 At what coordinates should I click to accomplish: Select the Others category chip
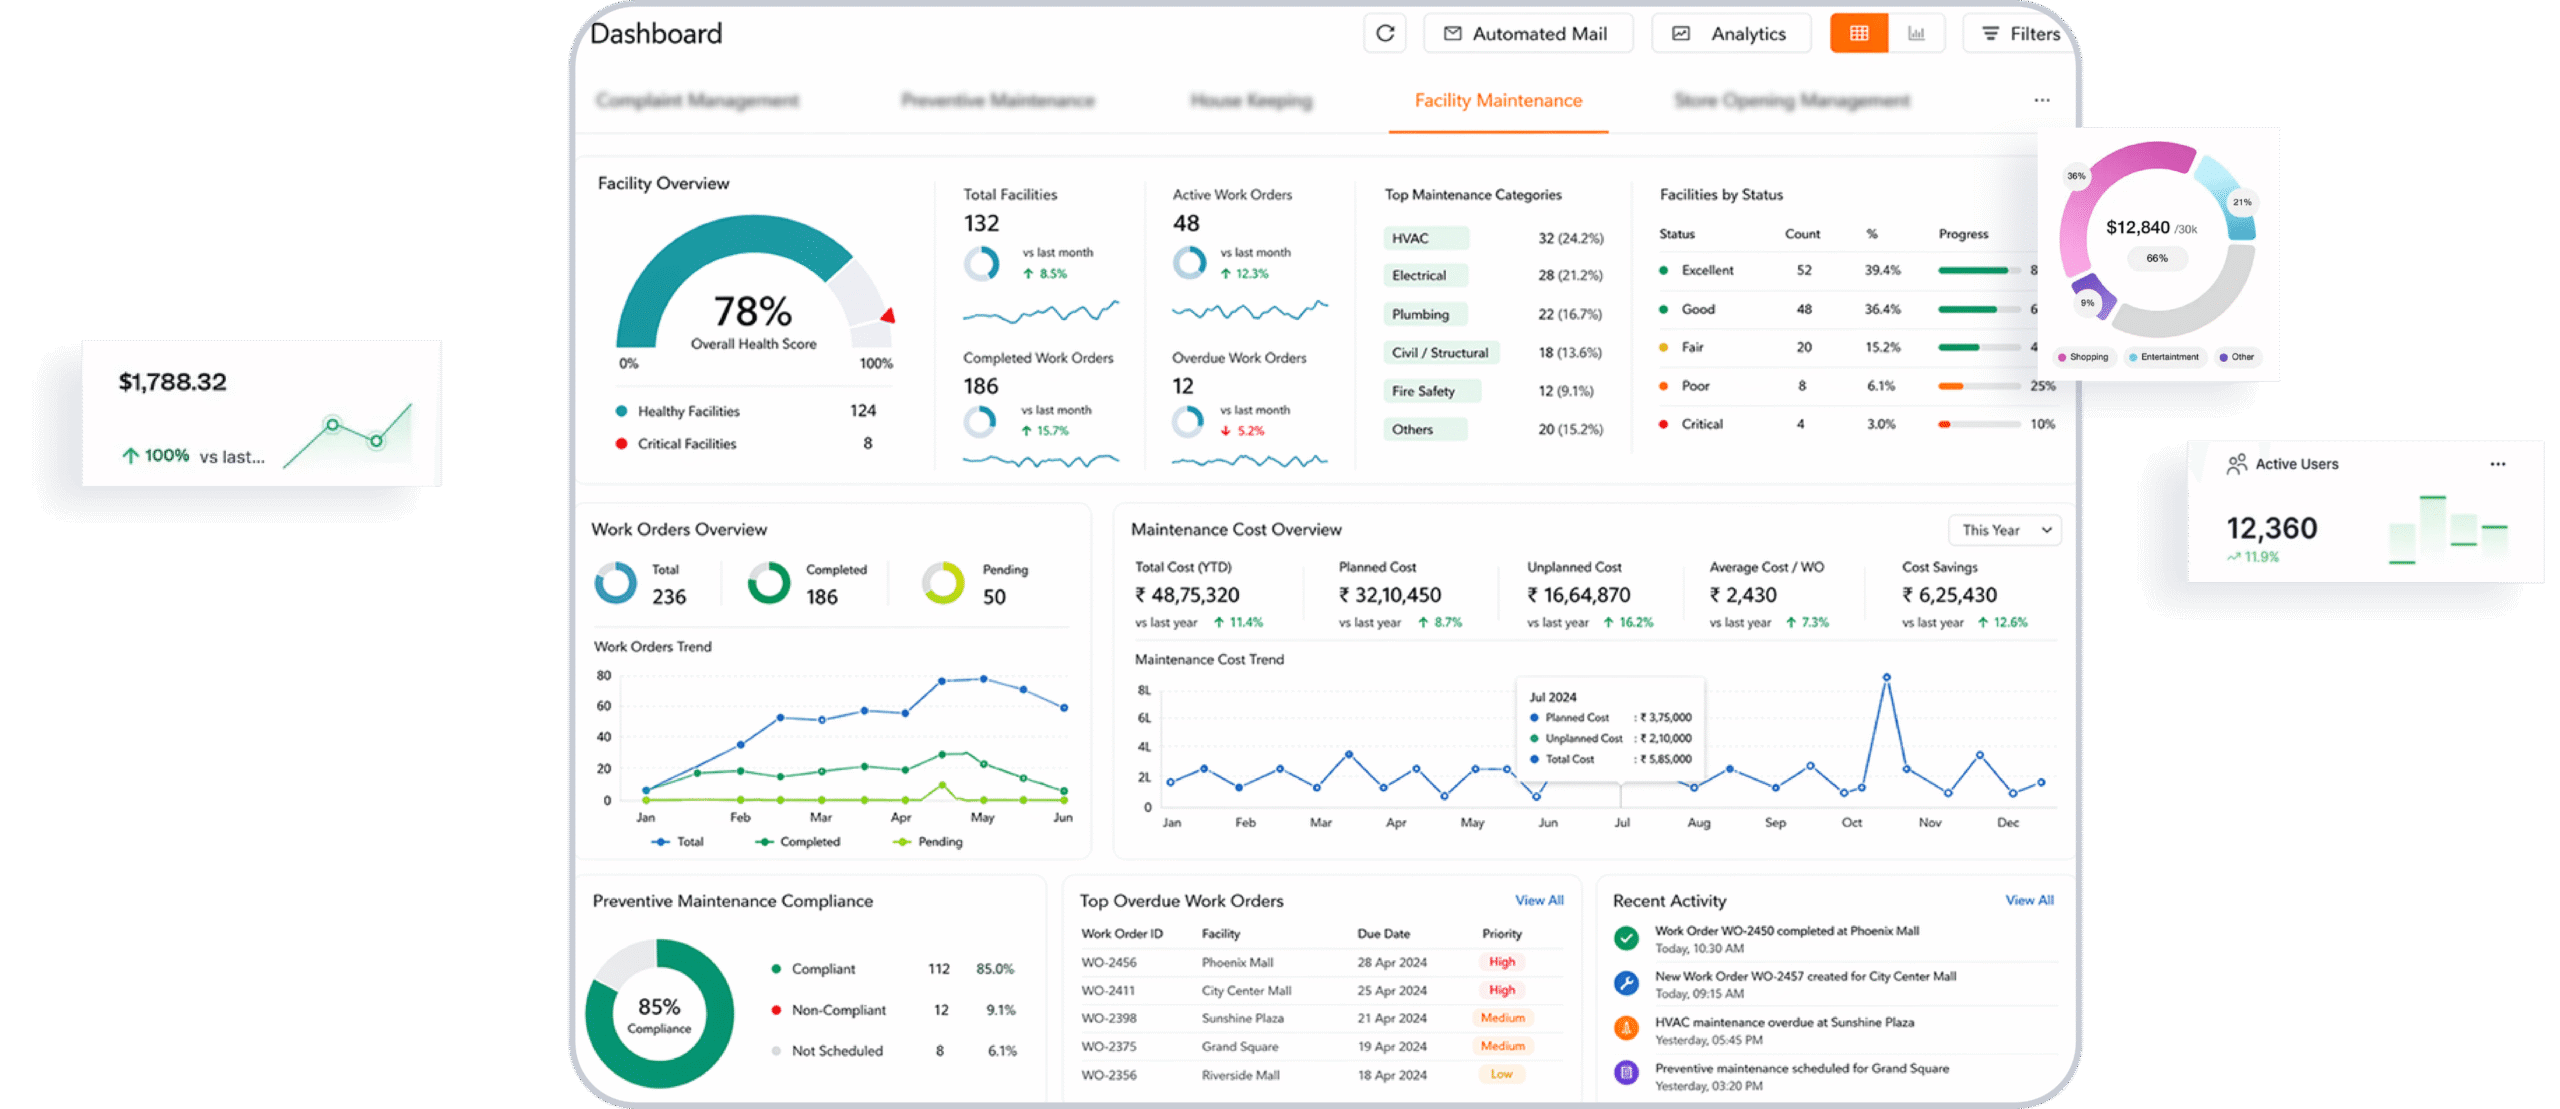pyautogui.click(x=1426, y=429)
